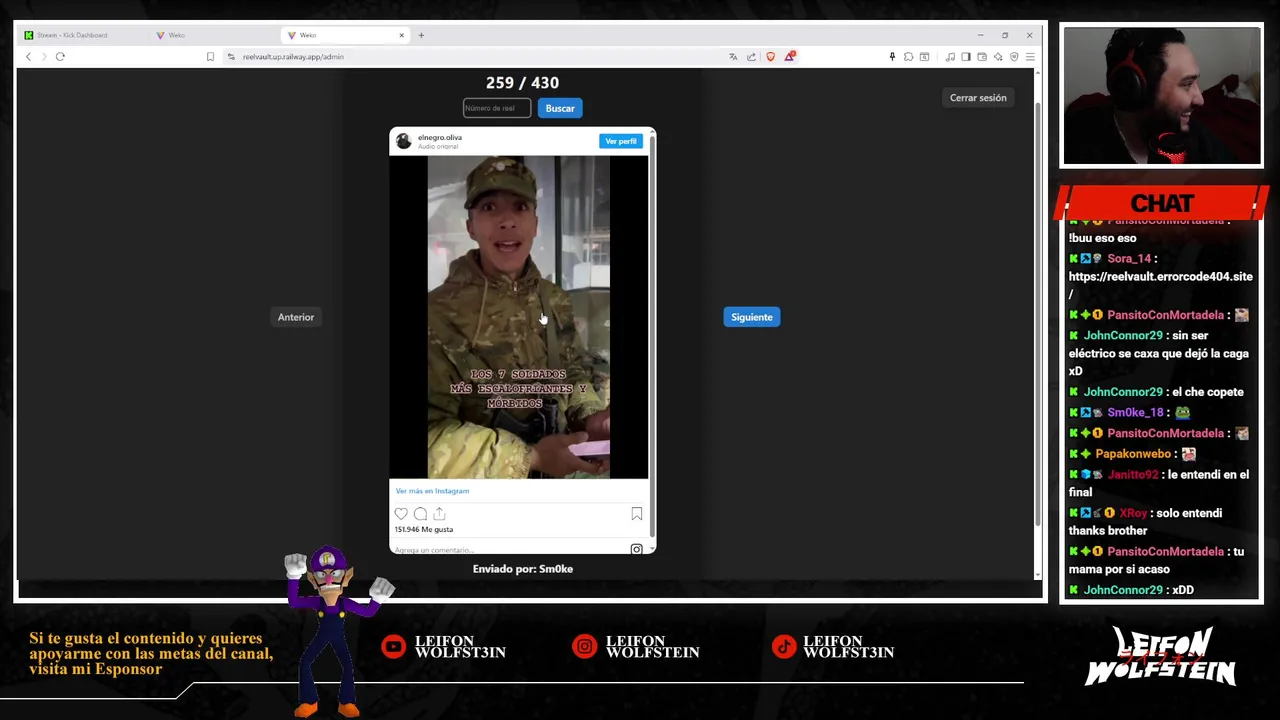Screen dimensions: 1280x720
Task: Close the active Weko tab
Action: 402,35
